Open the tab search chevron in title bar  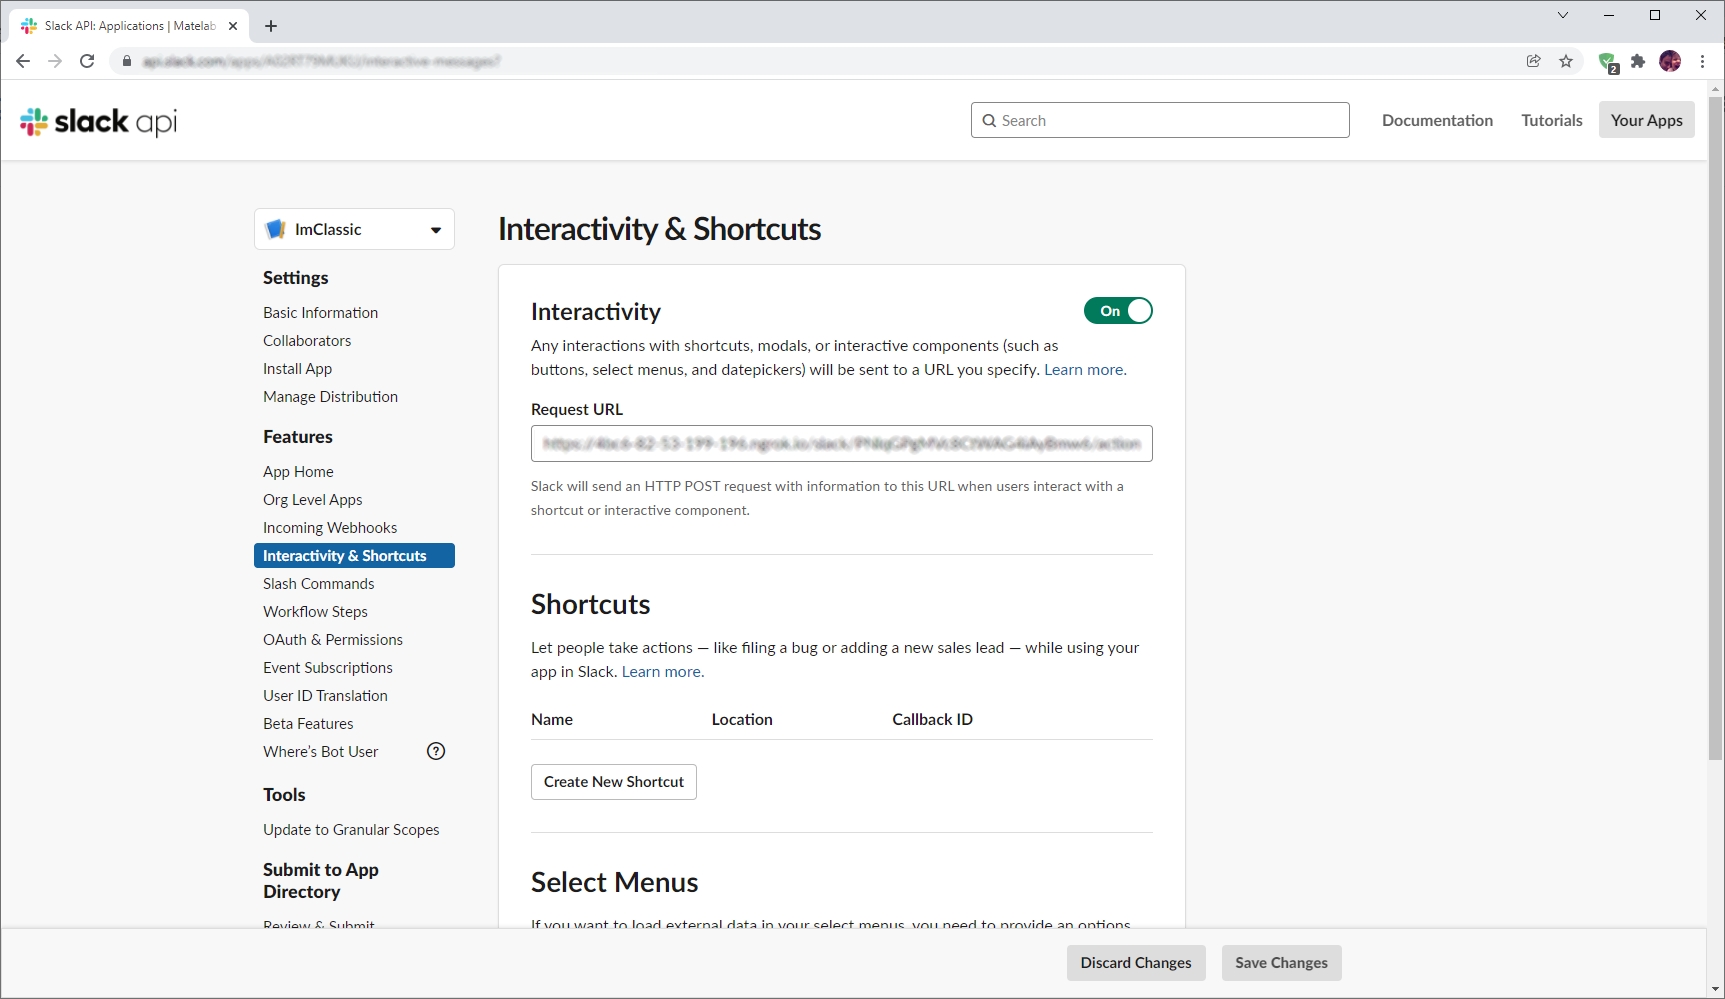pyautogui.click(x=1563, y=15)
